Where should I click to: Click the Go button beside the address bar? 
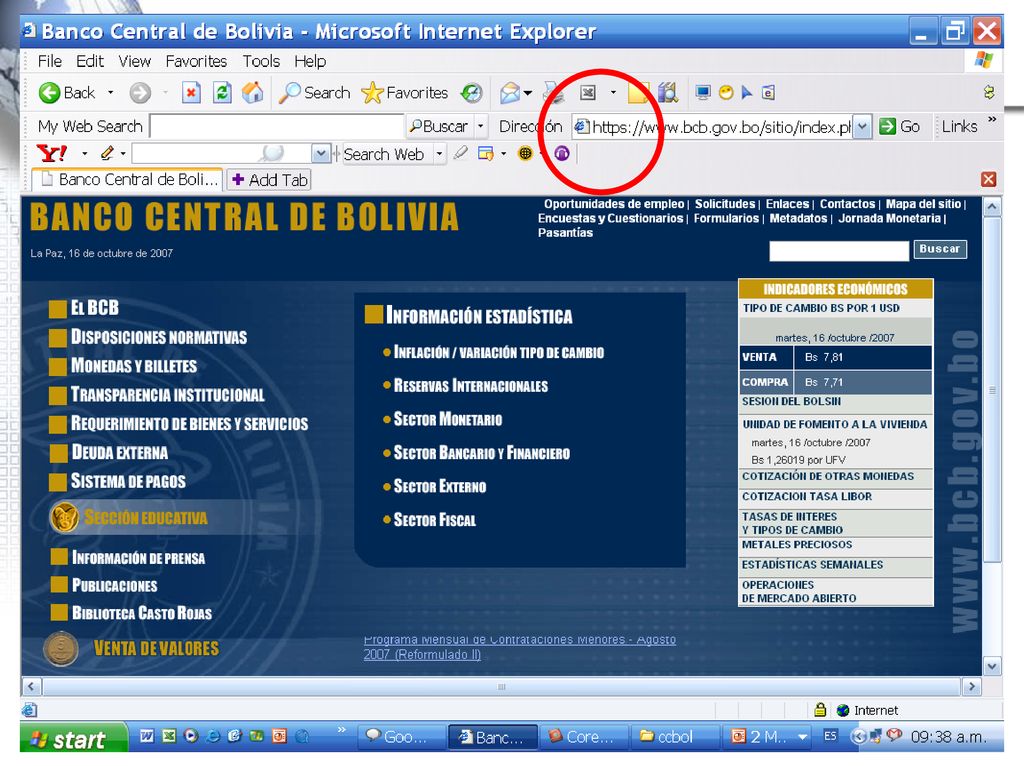point(899,127)
